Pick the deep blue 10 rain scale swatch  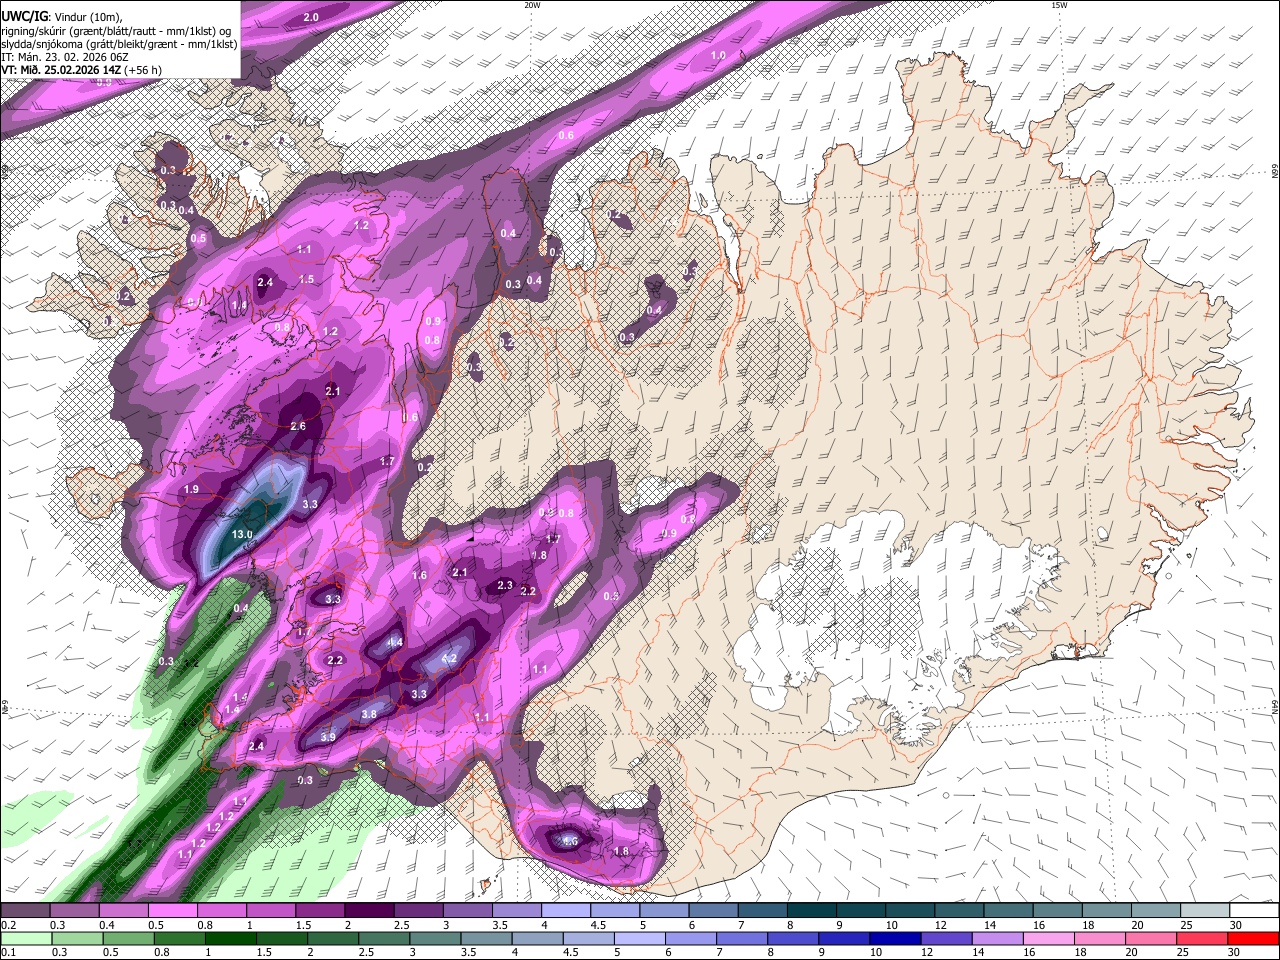(x=895, y=939)
